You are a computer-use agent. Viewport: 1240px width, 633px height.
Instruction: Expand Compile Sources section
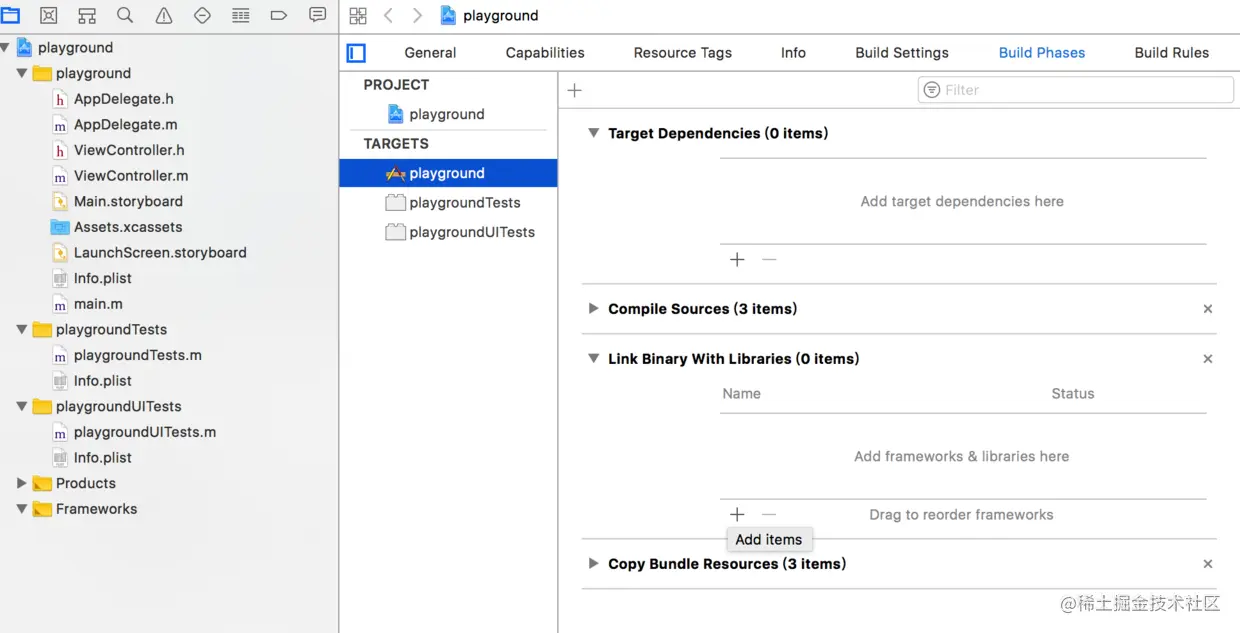pyautogui.click(x=593, y=309)
